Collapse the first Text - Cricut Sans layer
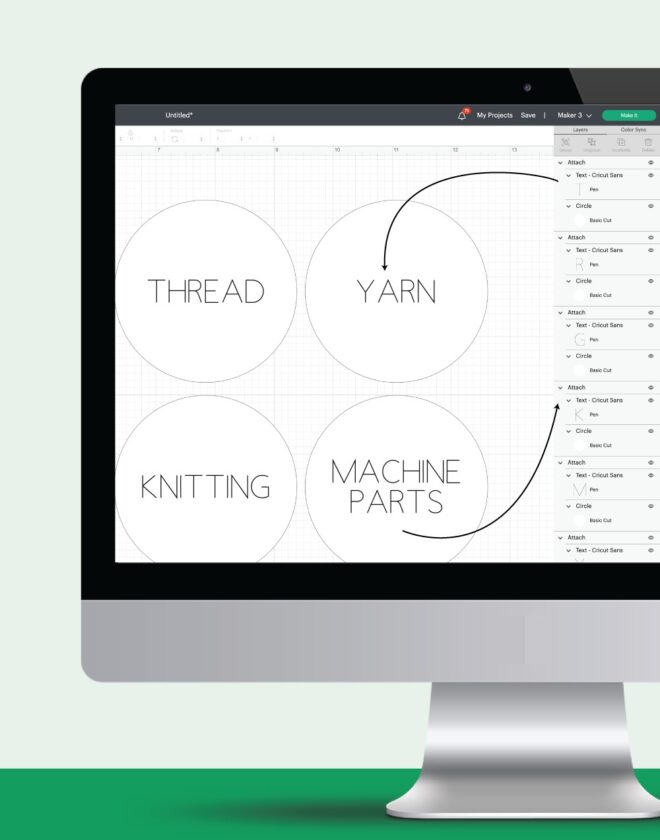Viewport: 660px width, 840px height. coord(569,175)
